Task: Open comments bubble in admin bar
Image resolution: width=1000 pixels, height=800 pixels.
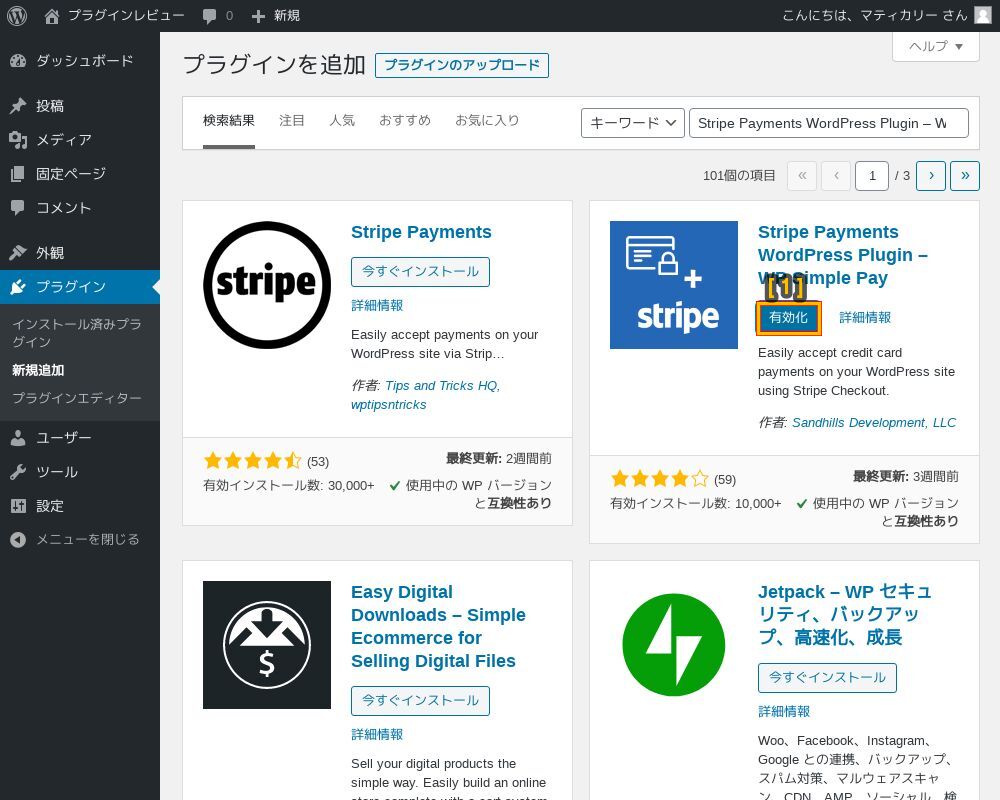Action: click(209, 16)
